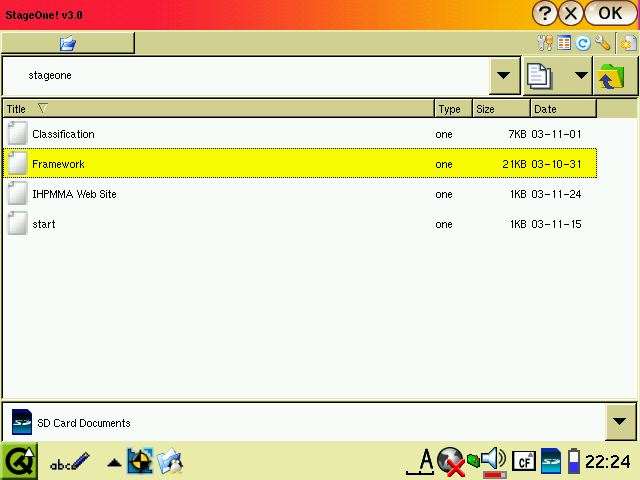This screenshot has height=480, width=640.
Task: Click the globe network disconnected icon
Action: 451,462
